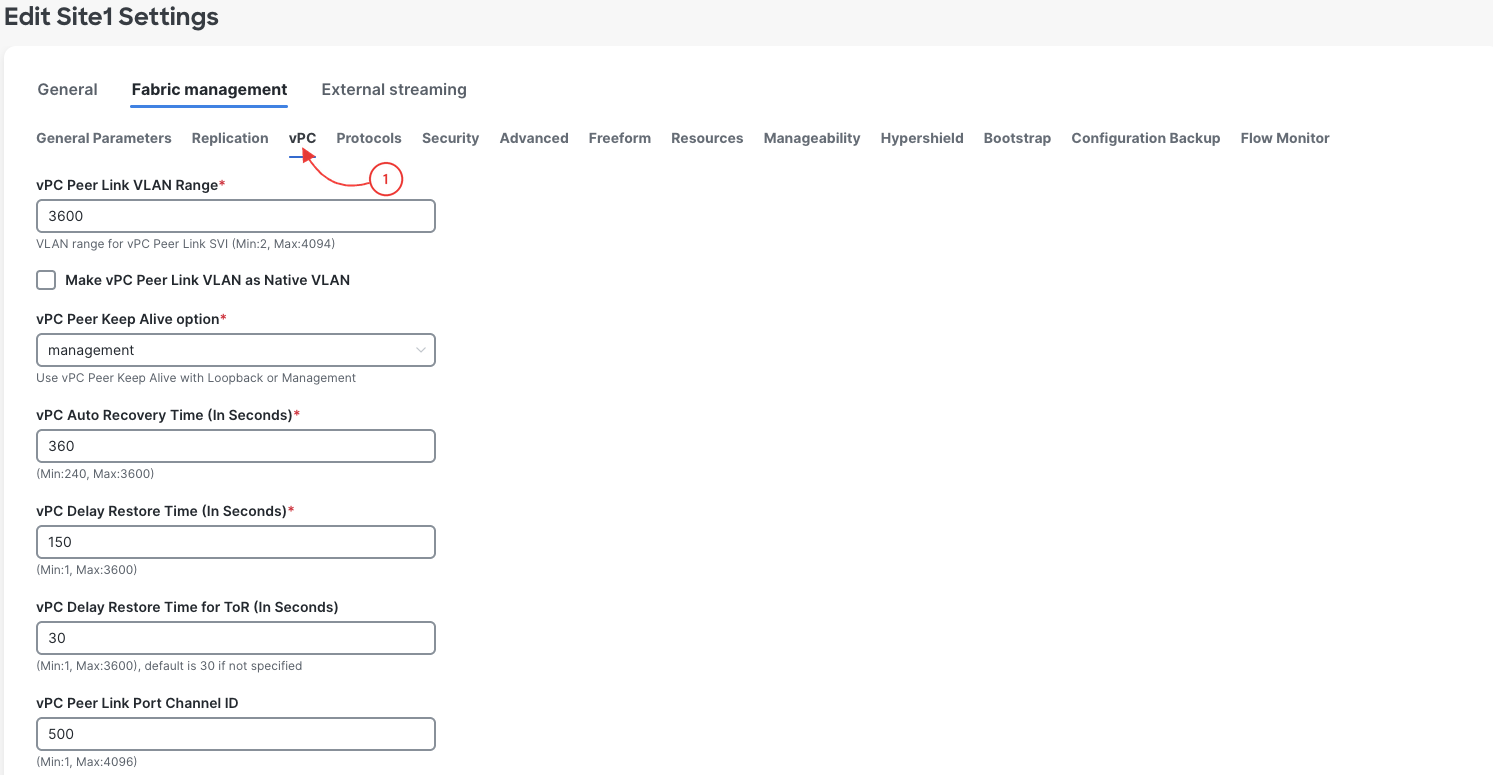Open the Freeform sub-tab
This screenshot has width=1493, height=775.
click(620, 138)
